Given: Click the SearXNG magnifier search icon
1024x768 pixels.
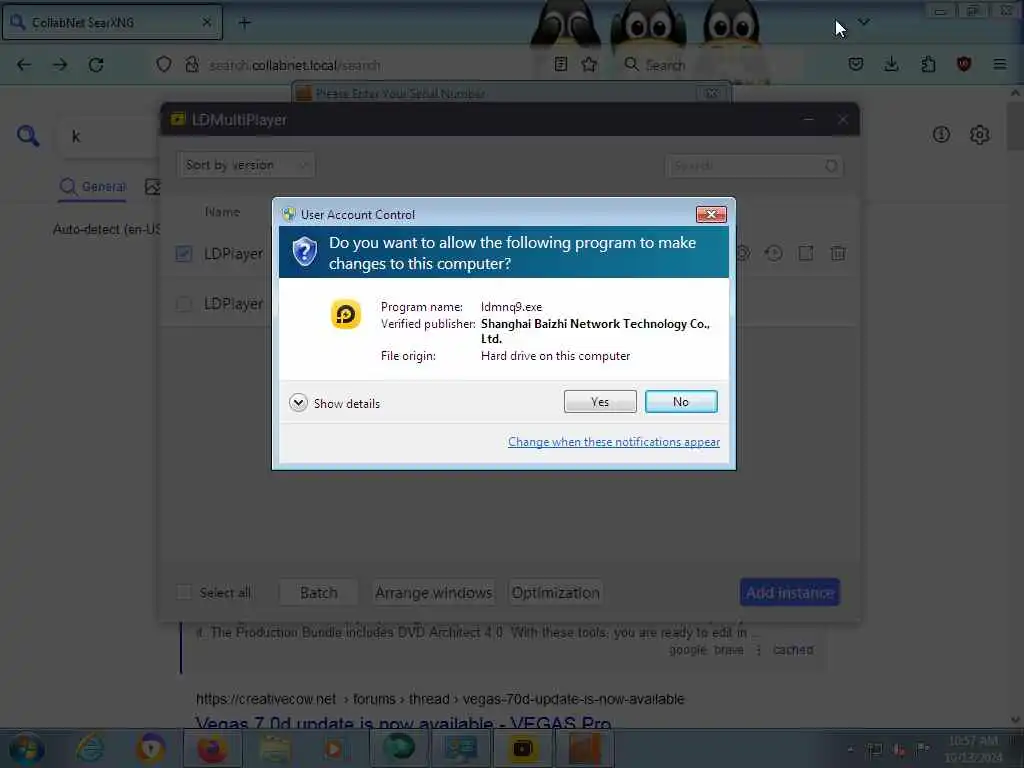Looking at the screenshot, I should (28, 136).
